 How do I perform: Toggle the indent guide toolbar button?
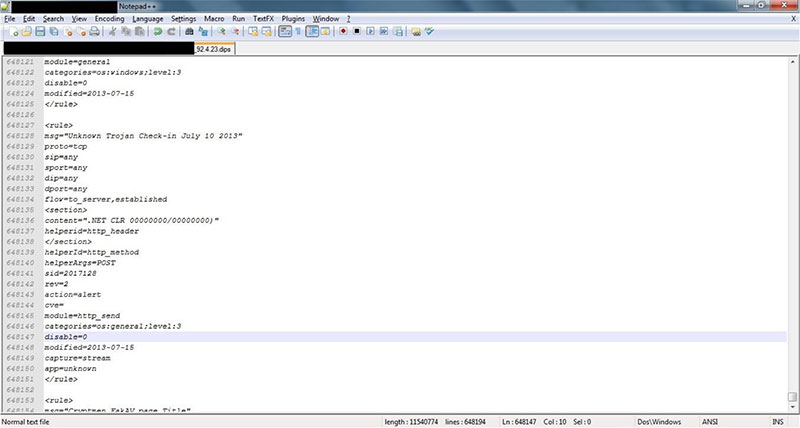click(x=312, y=32)
